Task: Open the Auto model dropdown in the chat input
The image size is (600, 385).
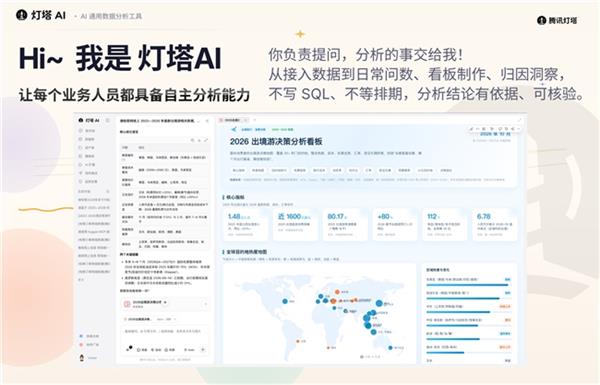Action: [x=190, y=349]
